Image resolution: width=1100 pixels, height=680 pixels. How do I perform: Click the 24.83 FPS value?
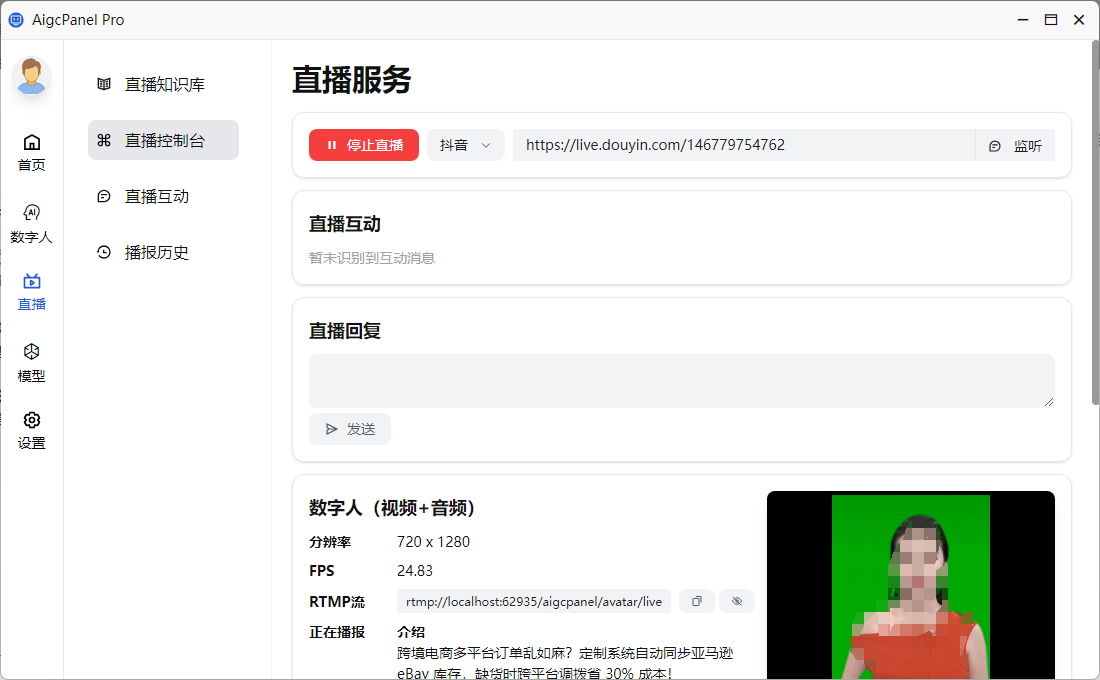point(415,571)
